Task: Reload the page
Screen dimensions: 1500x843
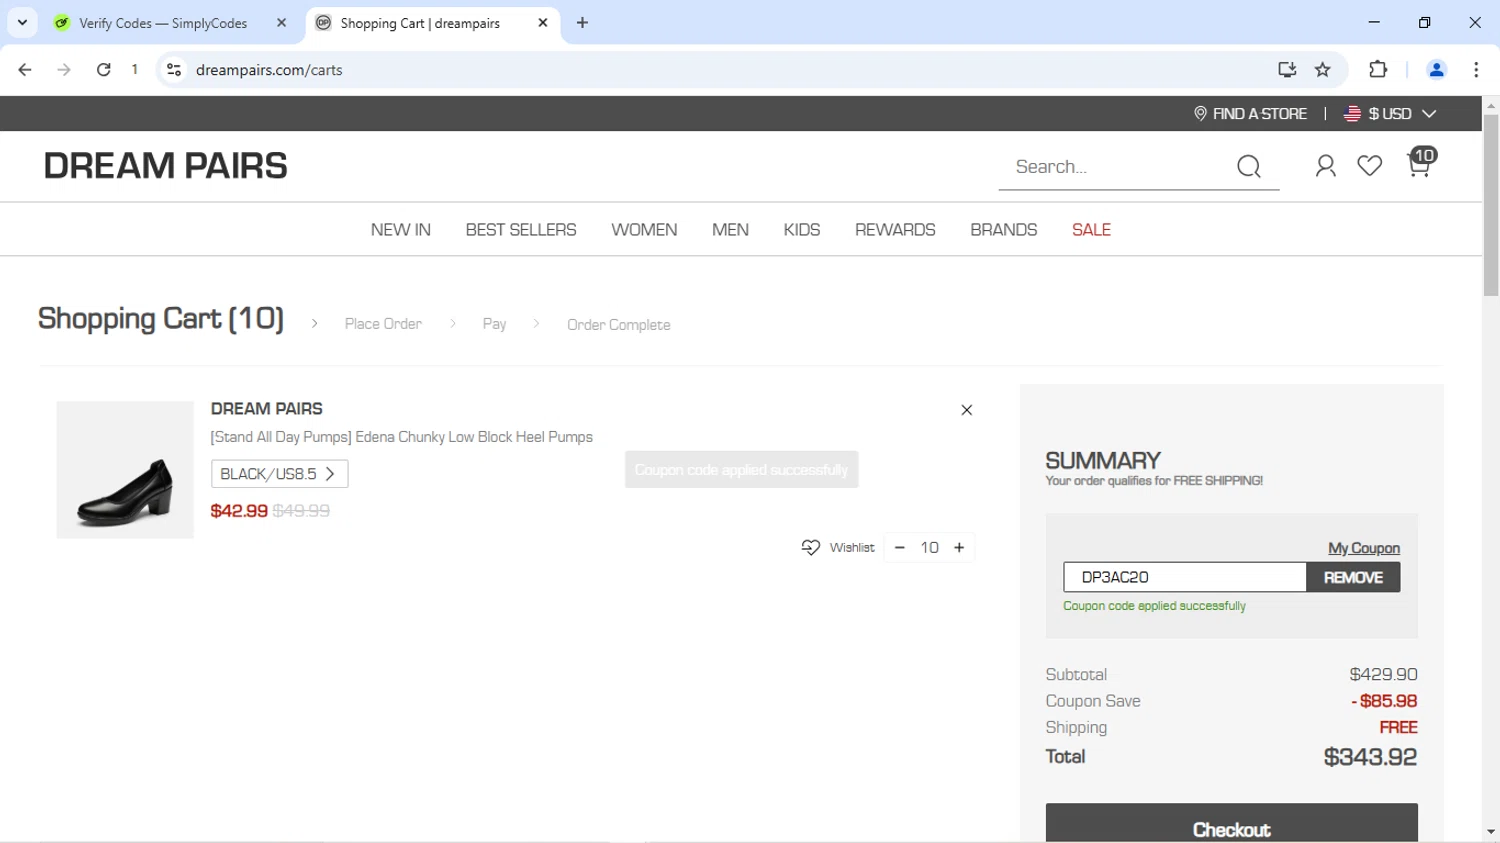Action: (x=103, y=70)
